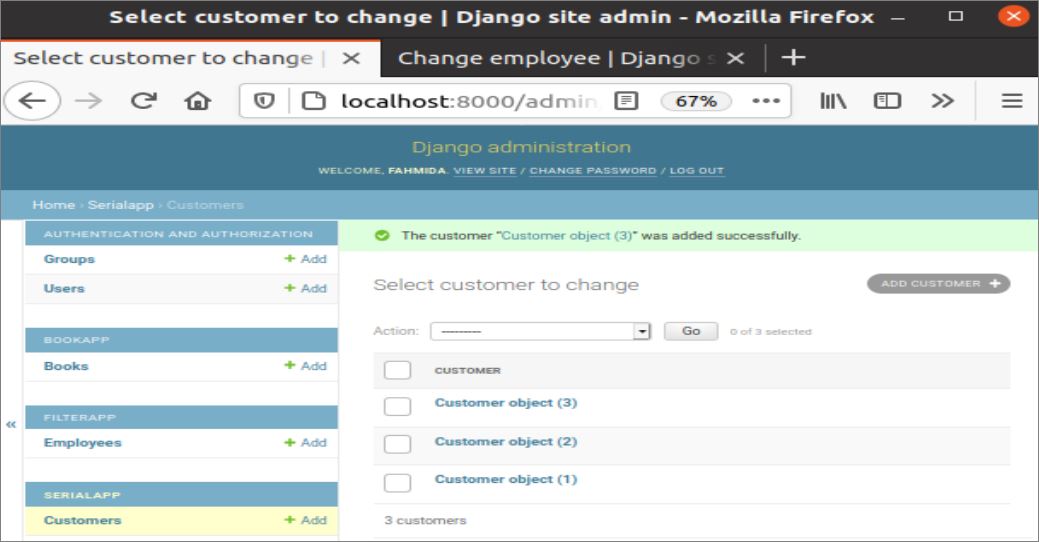Viewport: 1039px width, 542px height.
Task: Toggle reader view icon in address bar
Action: (626, 101)
